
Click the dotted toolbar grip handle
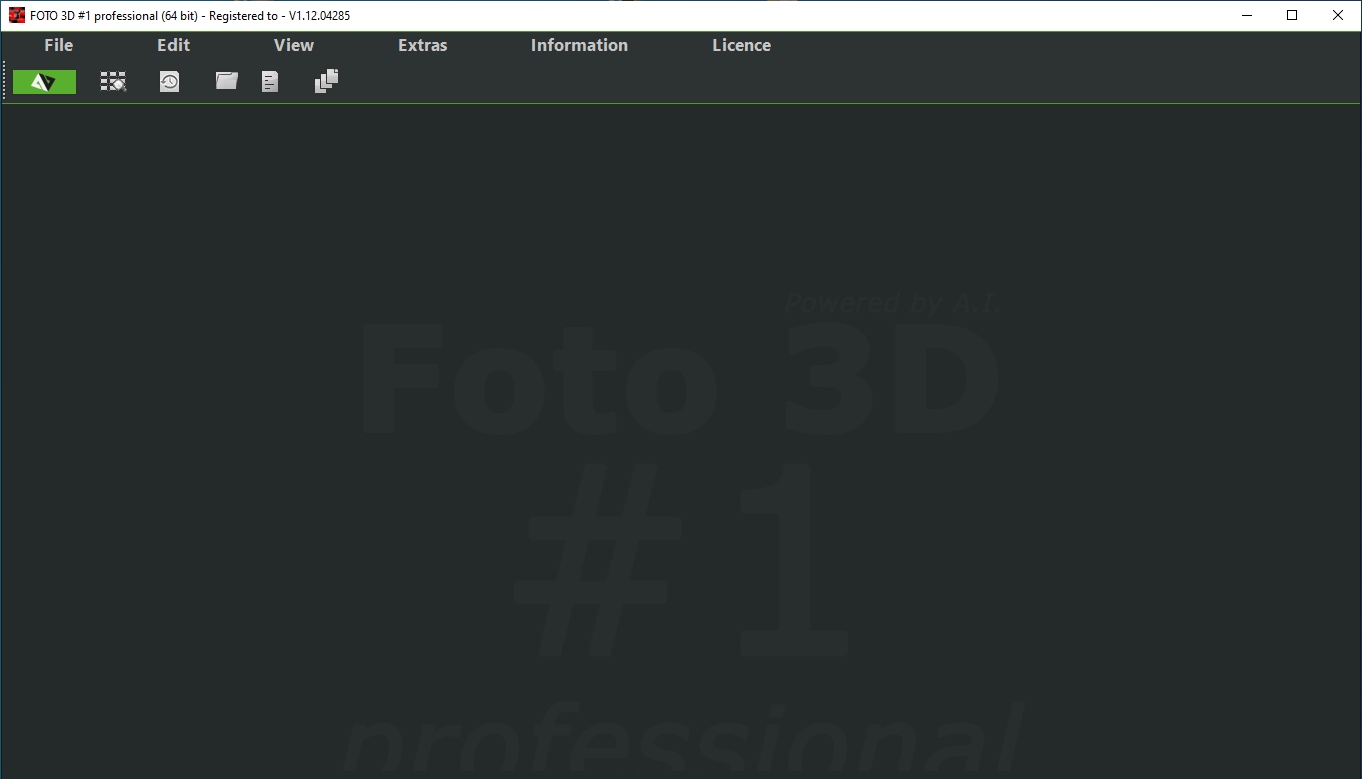point(5,82)
